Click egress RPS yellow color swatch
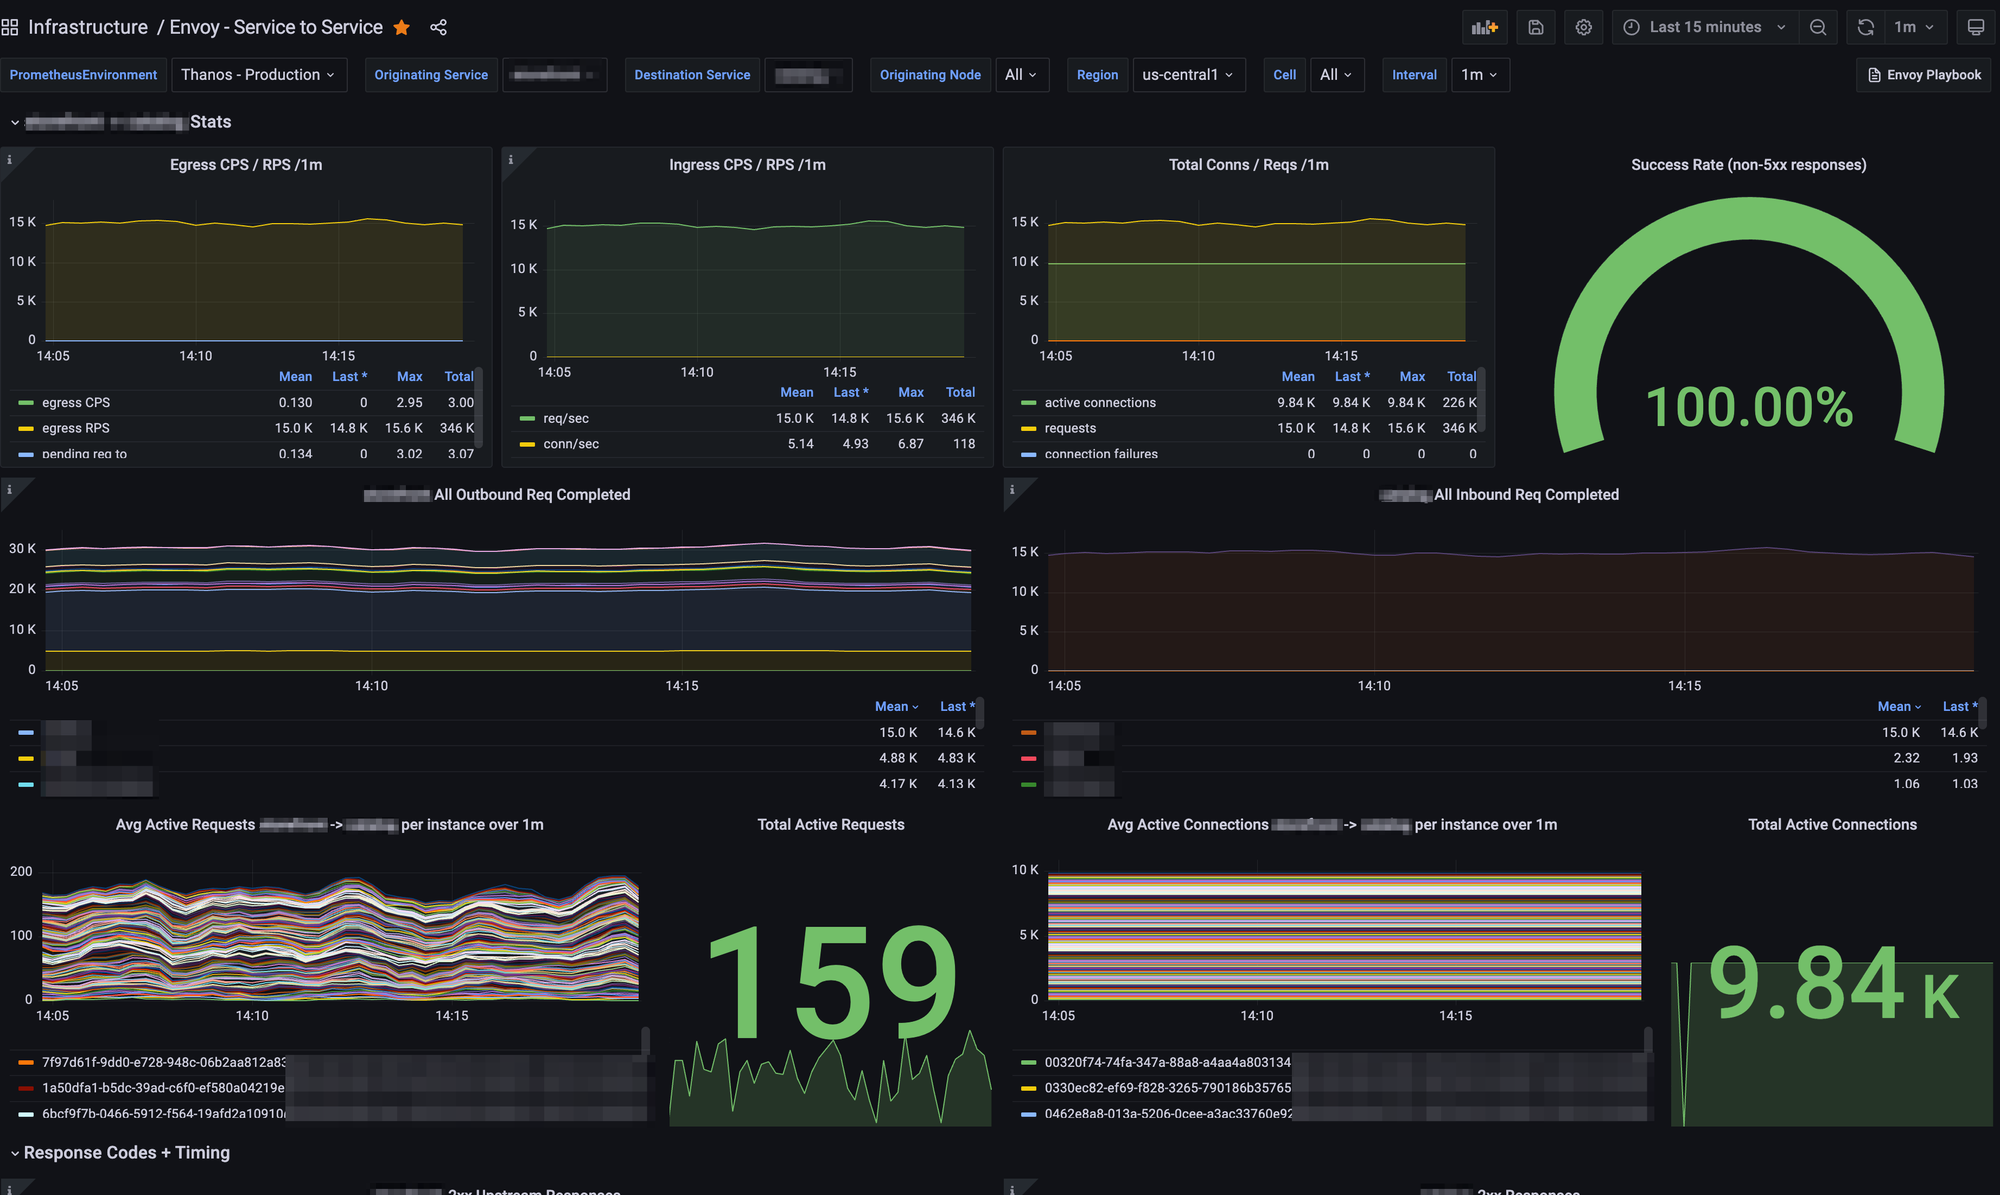The height and width of the screenshot is (1195, 2000). [26, 428]
